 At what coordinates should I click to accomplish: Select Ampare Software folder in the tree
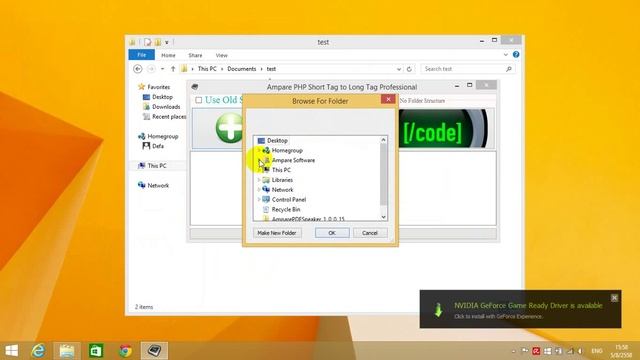[293, 160]
